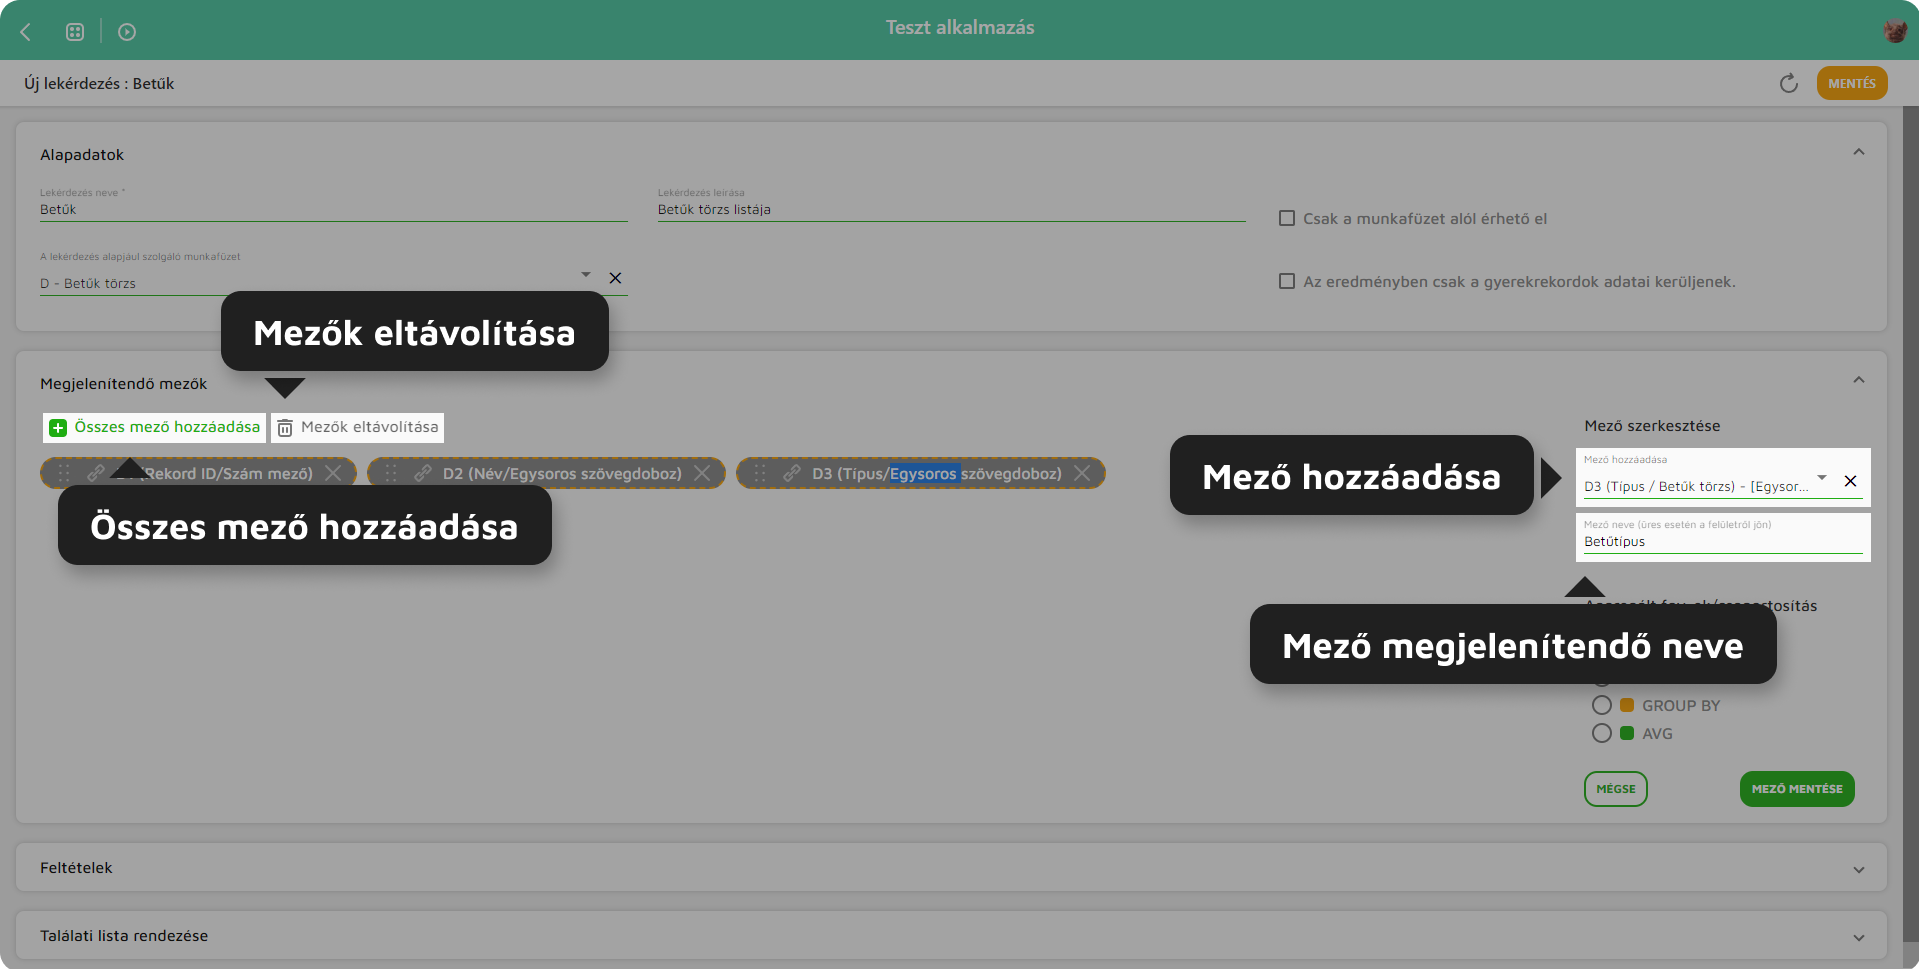Viewport: 1921px width, 972px height.
Task: Expand the Találati lista rendezése section
Action: [1859, 937]
